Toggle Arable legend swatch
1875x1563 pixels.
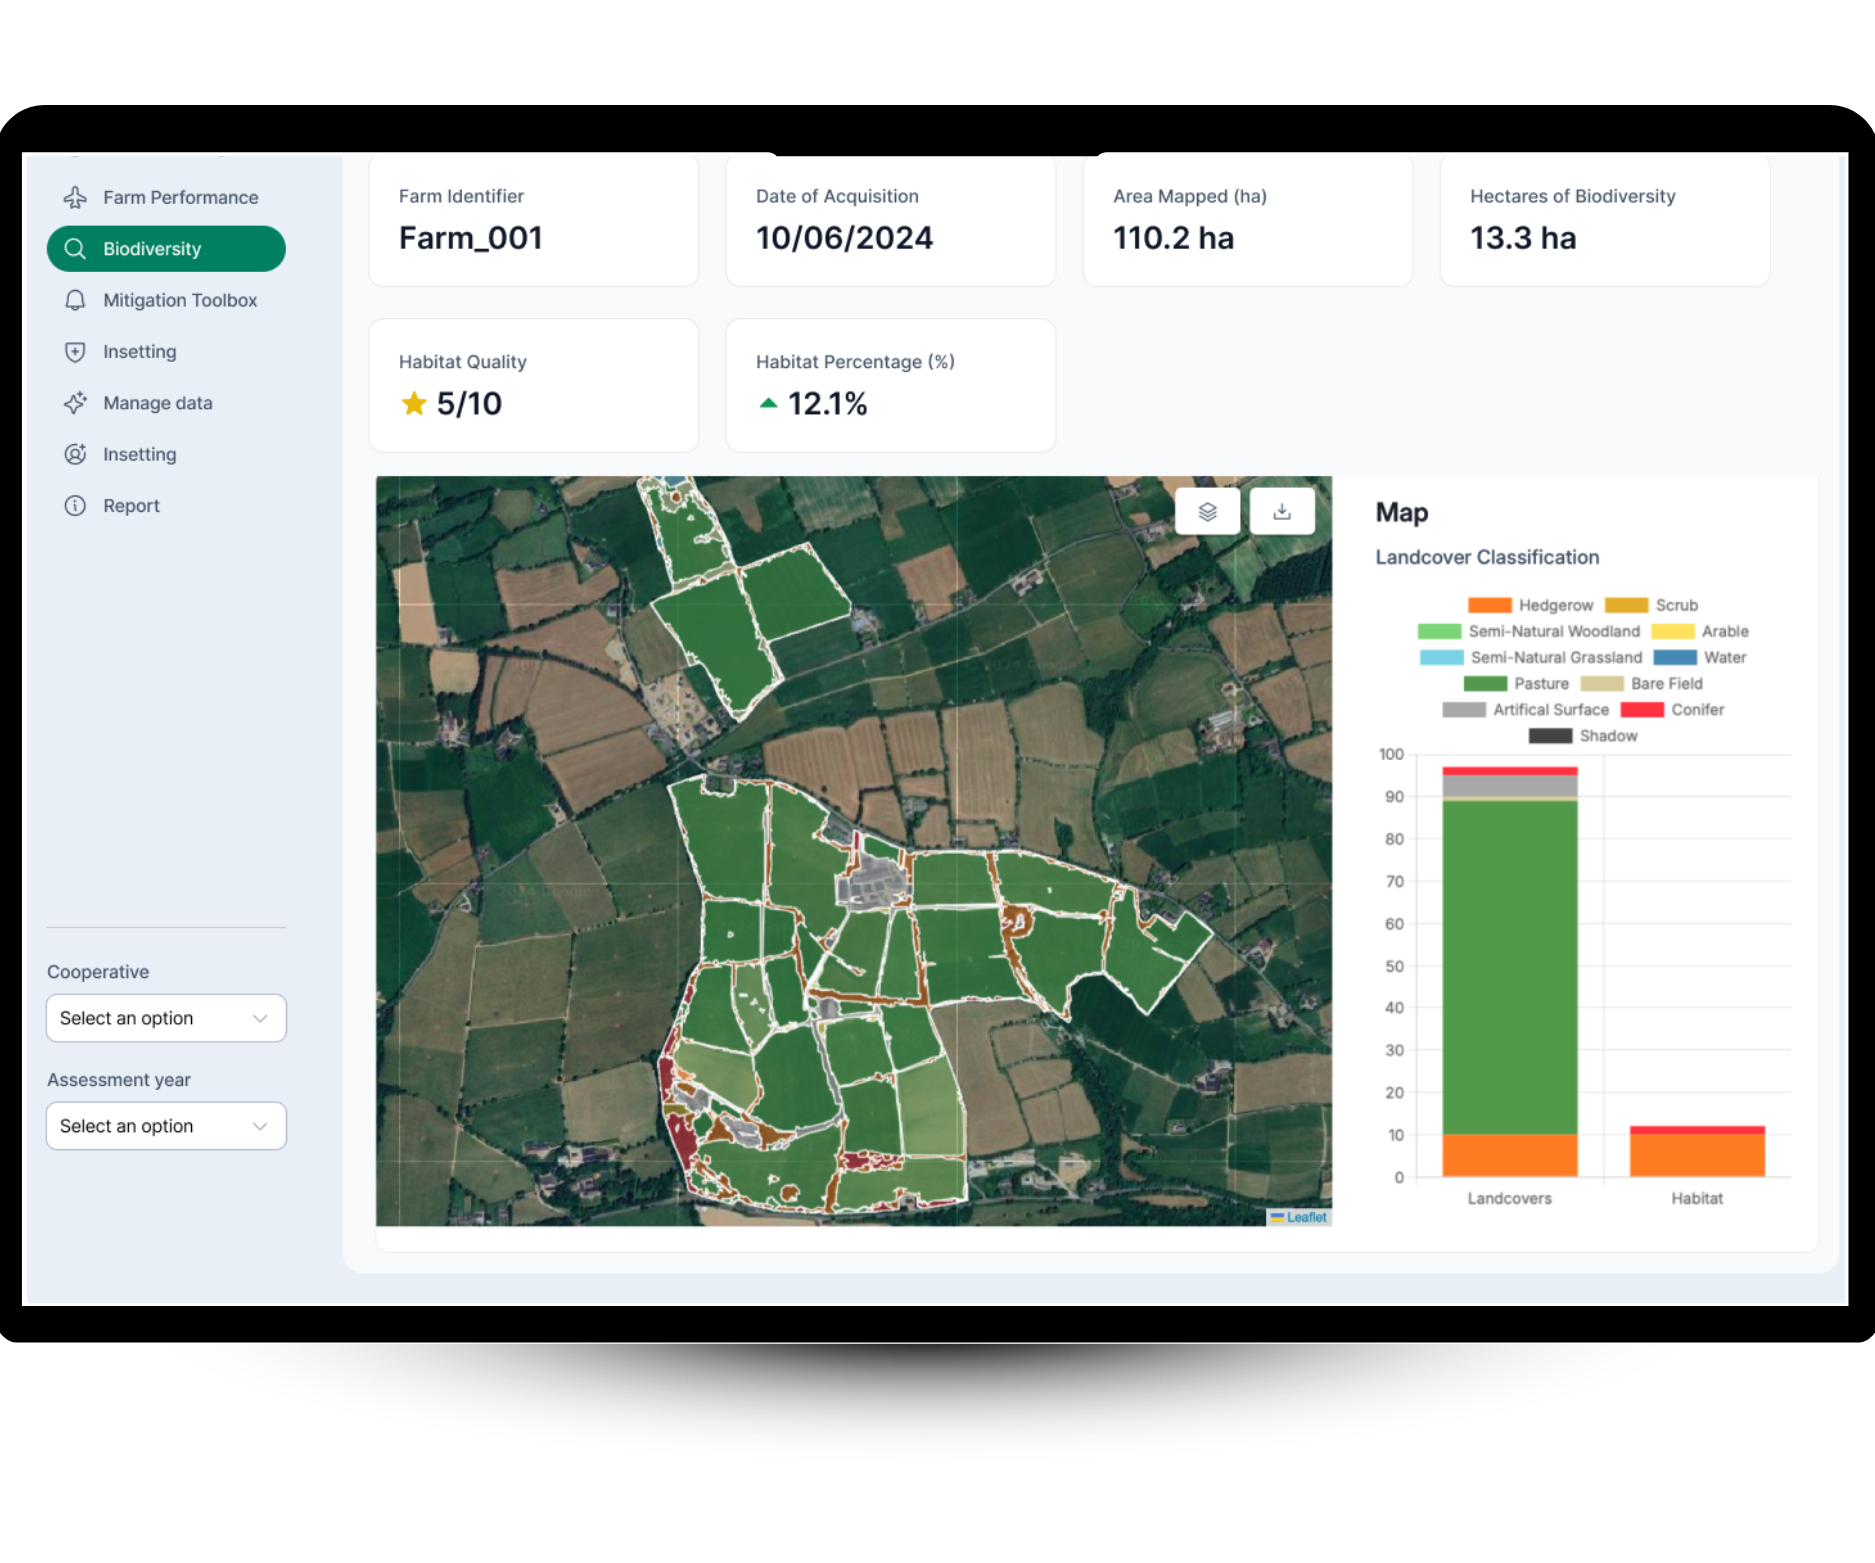1673,631
